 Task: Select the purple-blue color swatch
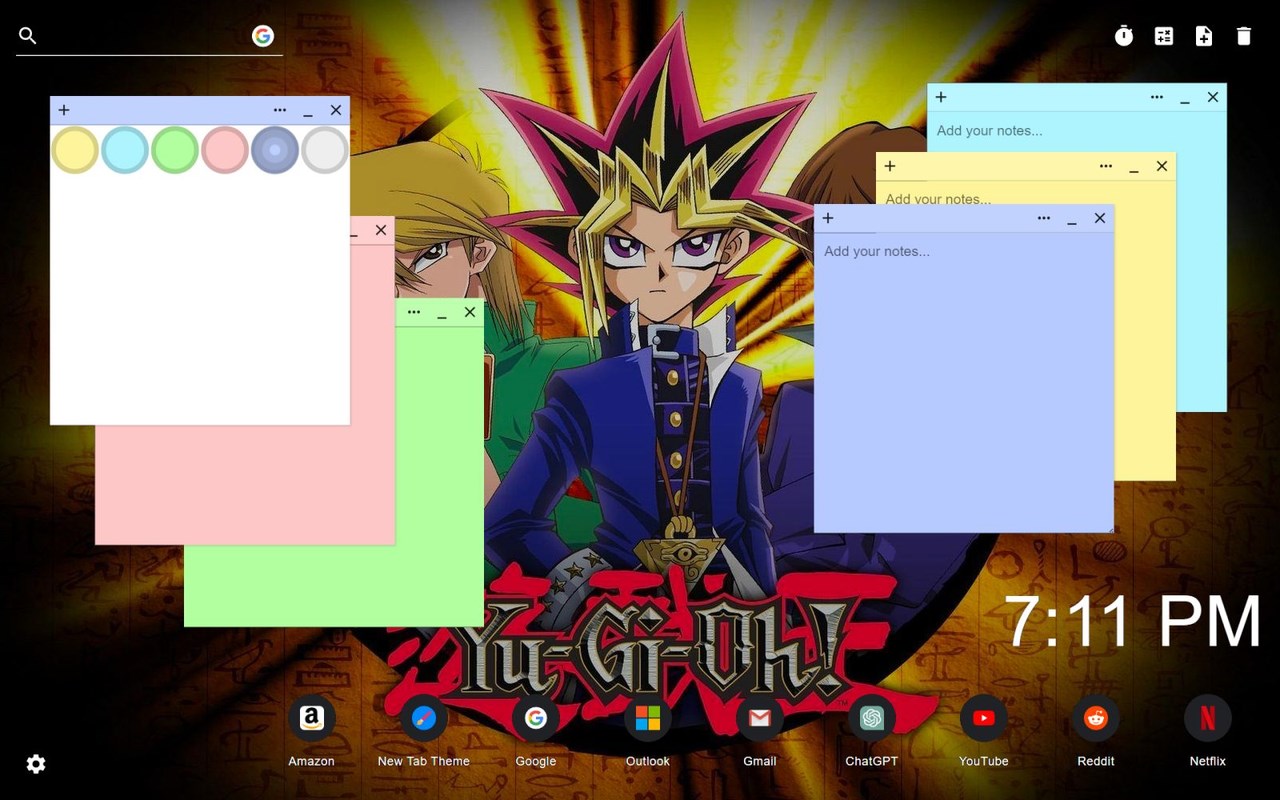click(275, 150)
